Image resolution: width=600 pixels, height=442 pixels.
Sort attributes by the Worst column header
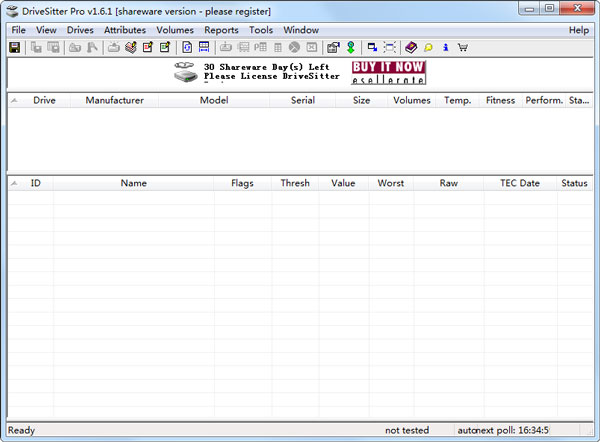pos(391,183)
